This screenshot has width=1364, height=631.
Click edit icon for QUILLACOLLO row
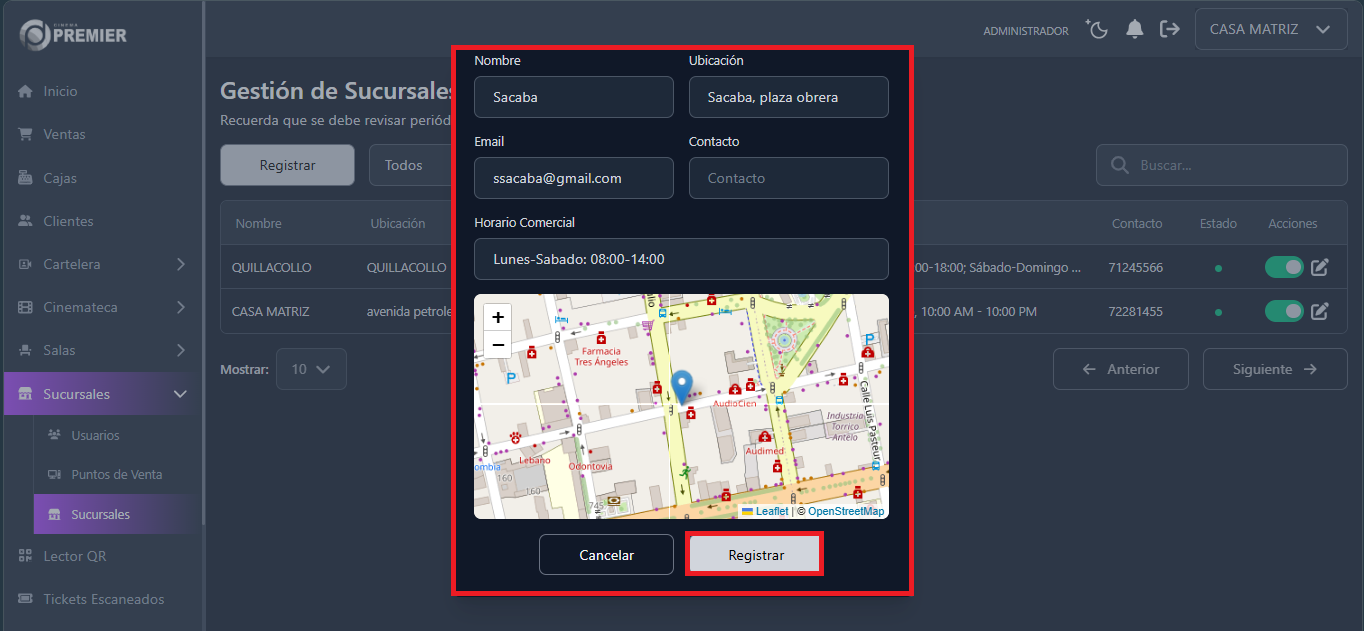[1319, 268]
